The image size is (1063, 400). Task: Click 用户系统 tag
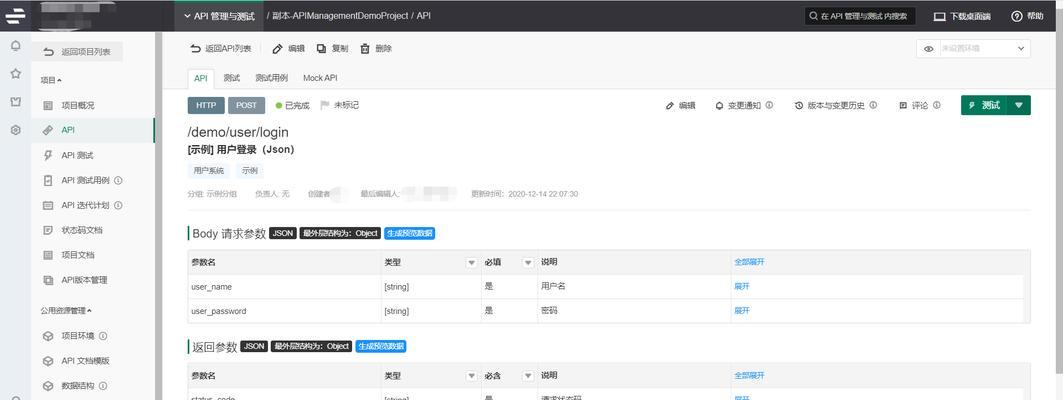point(209,171)
